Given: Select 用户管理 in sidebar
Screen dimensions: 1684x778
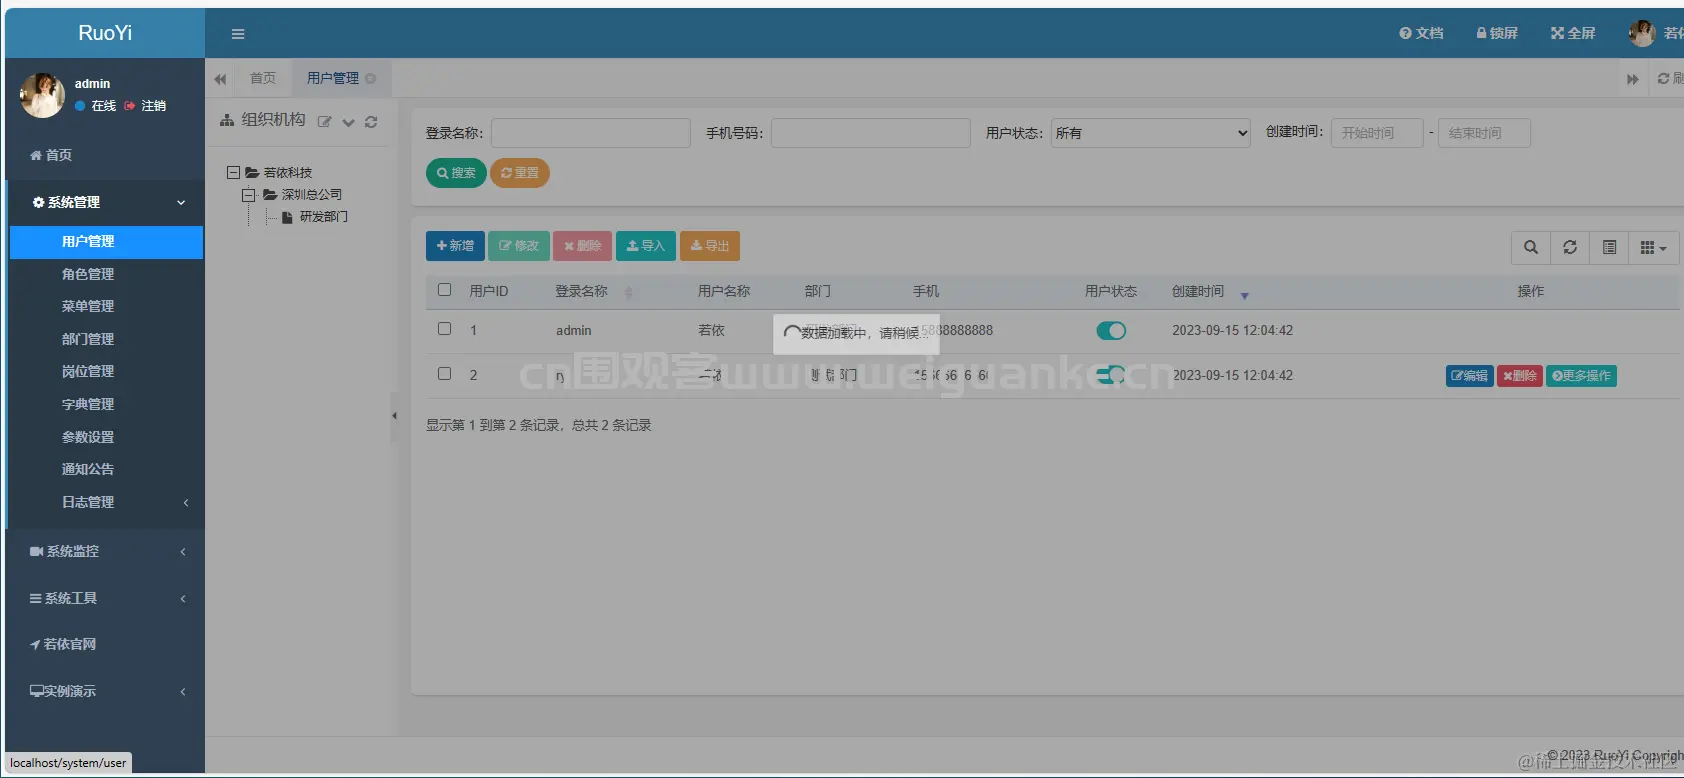Looking at the screenshot, I should click(x=105, y=241).
